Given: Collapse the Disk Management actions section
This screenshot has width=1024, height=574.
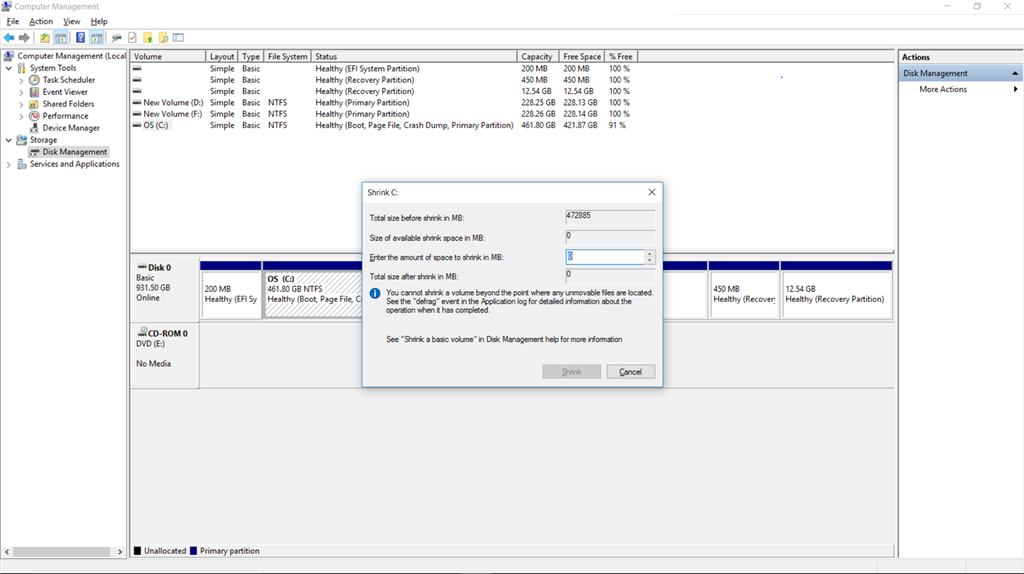Looking at the screenshot, I should tap(1015, 73).
